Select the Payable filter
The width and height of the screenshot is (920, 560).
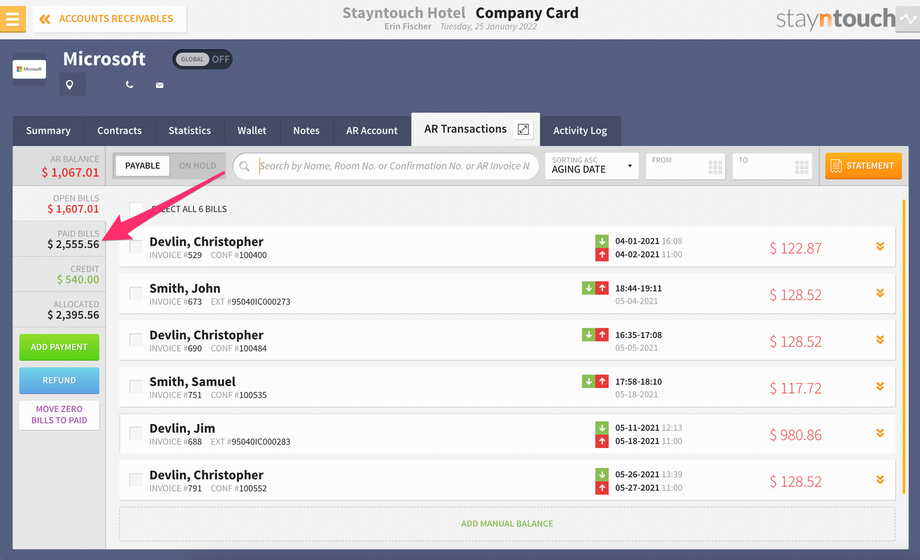[142, 166]
